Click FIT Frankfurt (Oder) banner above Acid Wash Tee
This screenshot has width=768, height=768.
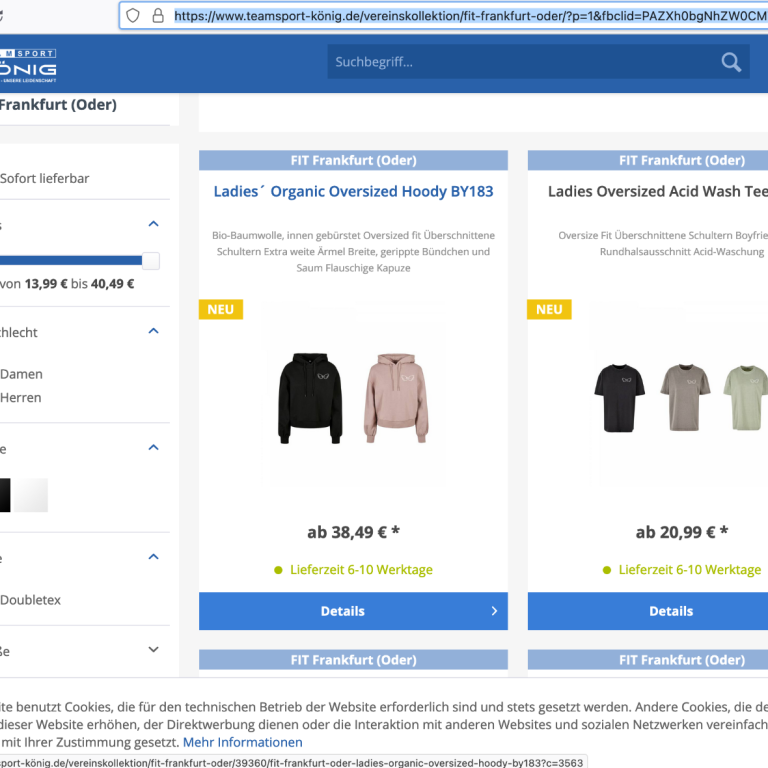[648, 160]
